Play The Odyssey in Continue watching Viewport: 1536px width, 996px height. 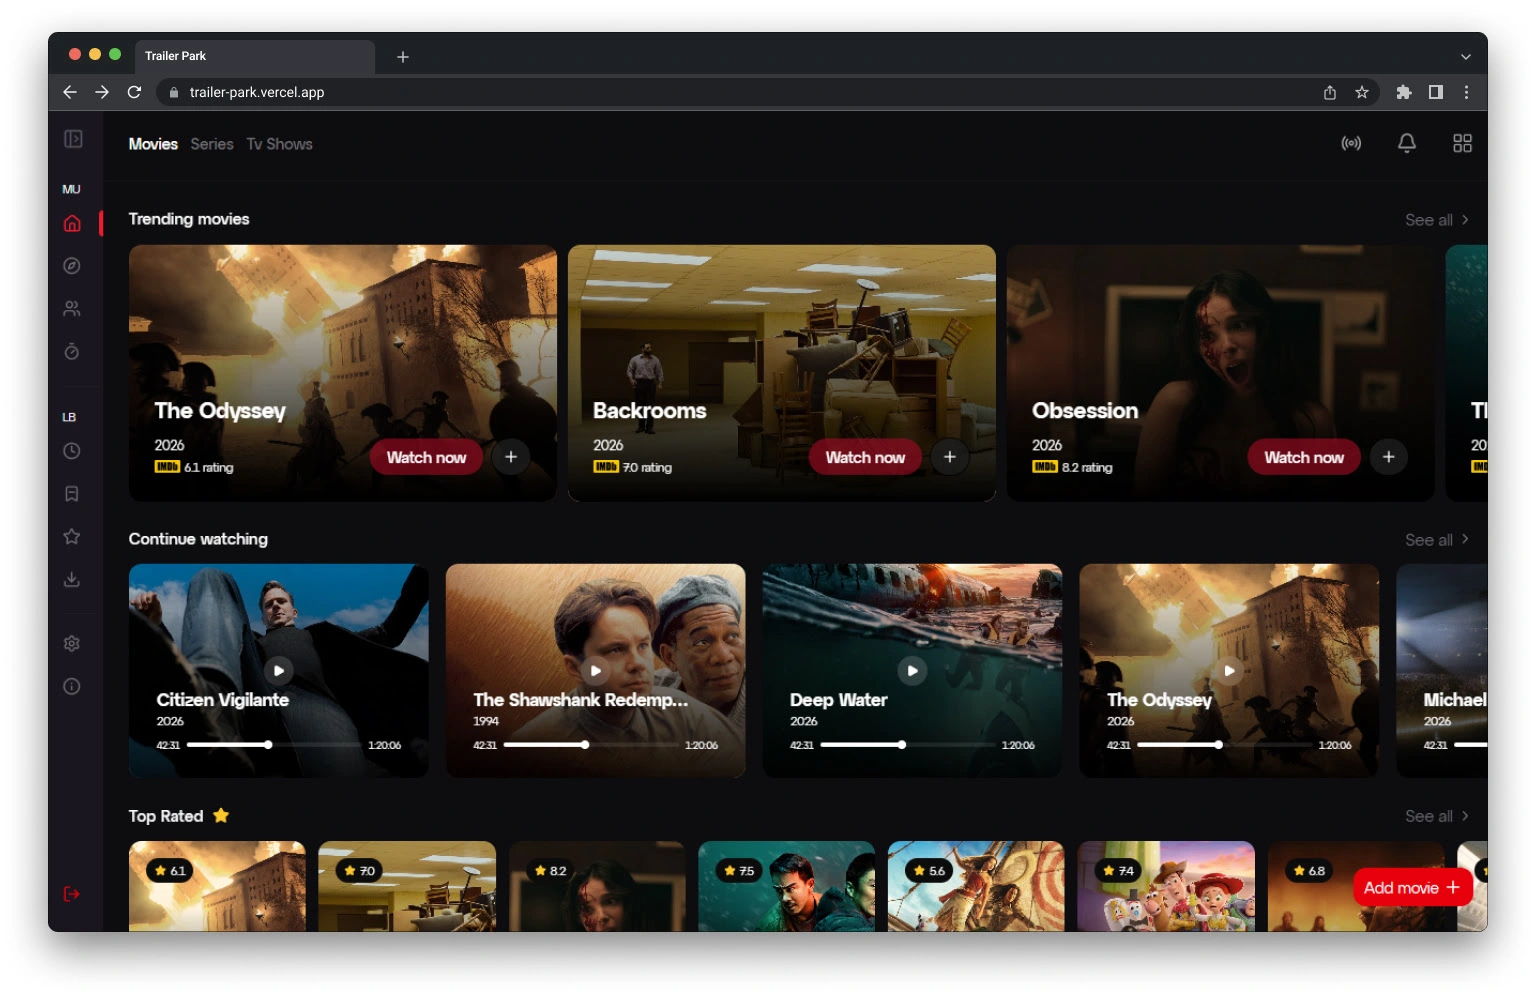(x=1229, y=670)
